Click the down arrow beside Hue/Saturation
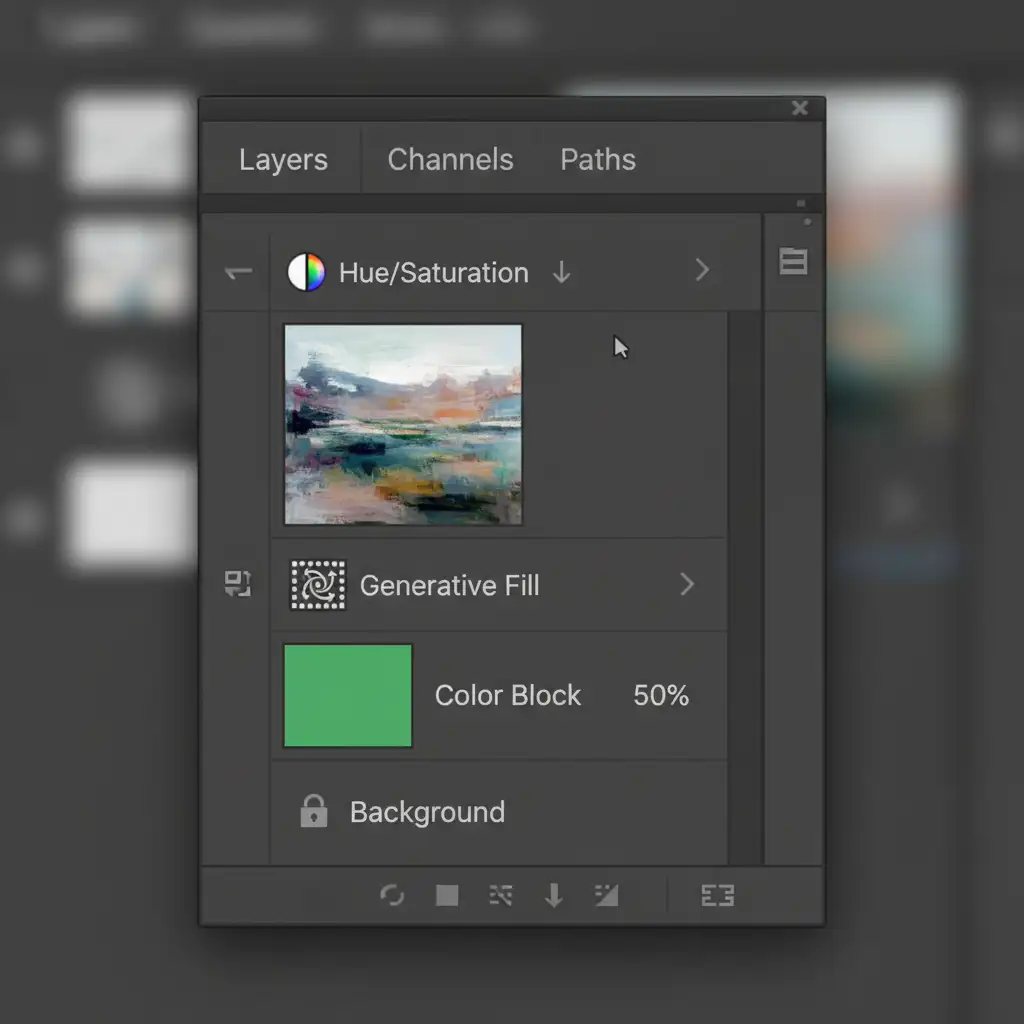Image resolution: width=1024 pixels, height=1024 pixels. 561,272
